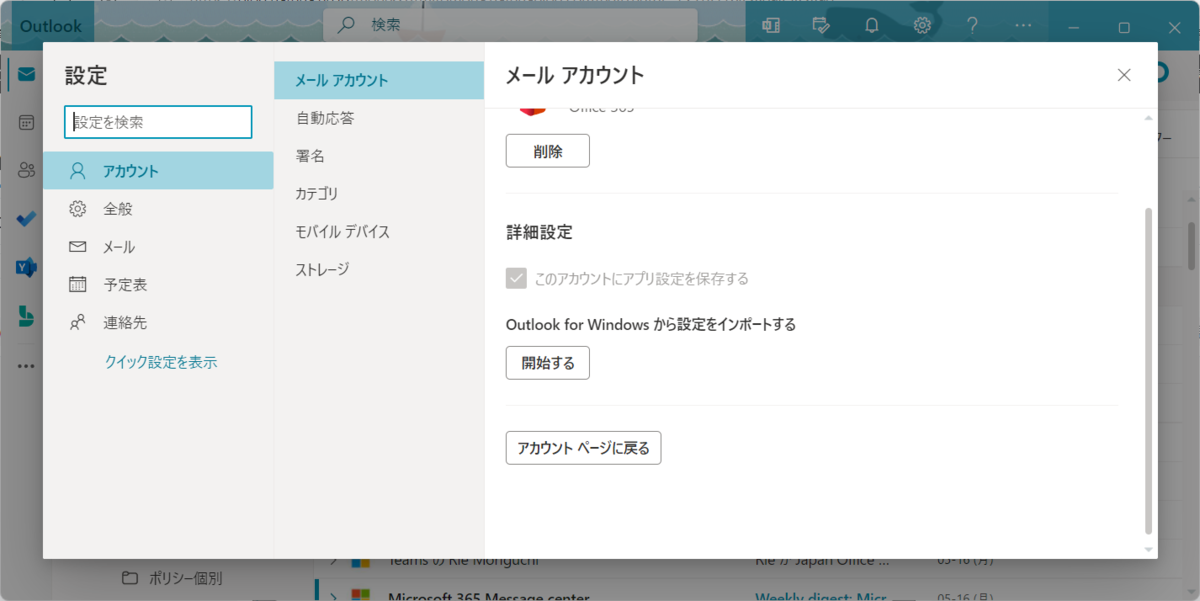Viewport: 1200px width, 601px height.
Task: Click the 削除 button
Action: [x=548, y=151]
